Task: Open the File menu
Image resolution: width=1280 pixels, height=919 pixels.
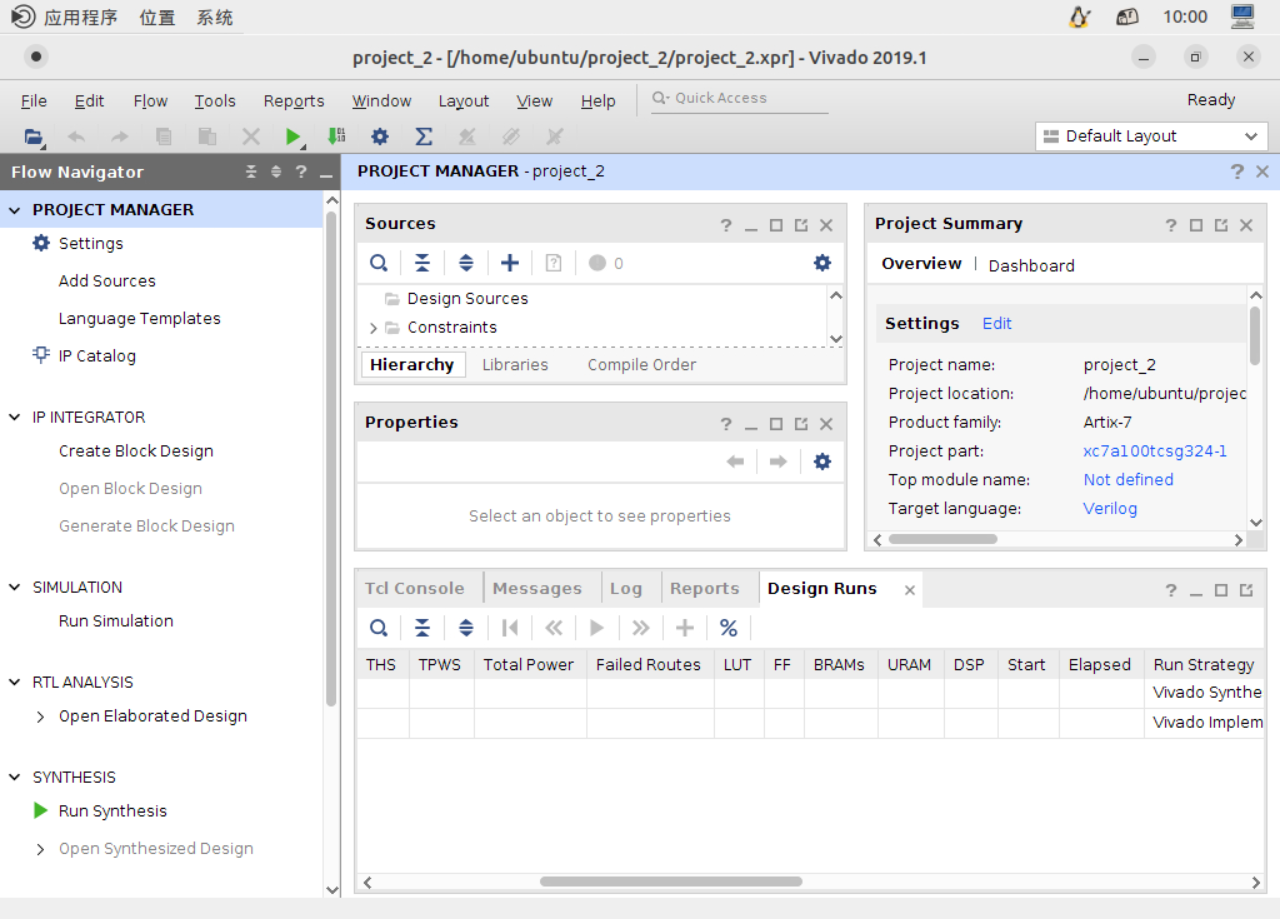Action: [x=34, y=101]
